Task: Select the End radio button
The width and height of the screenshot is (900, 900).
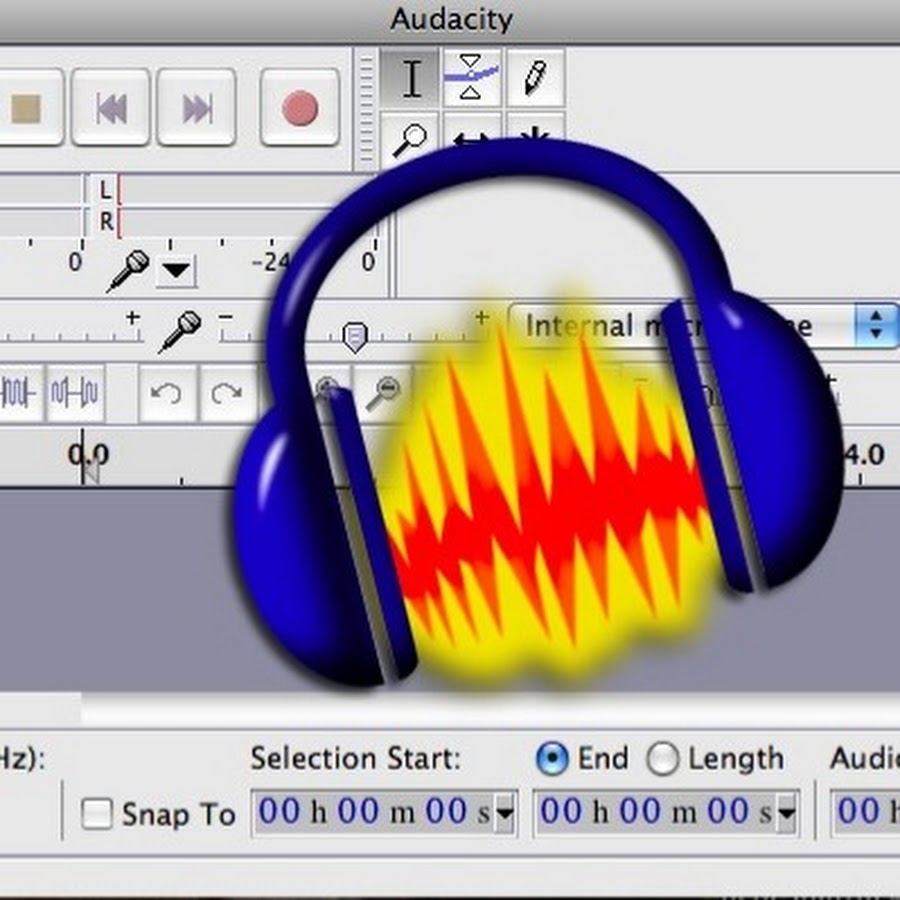Action: [552, 758]
